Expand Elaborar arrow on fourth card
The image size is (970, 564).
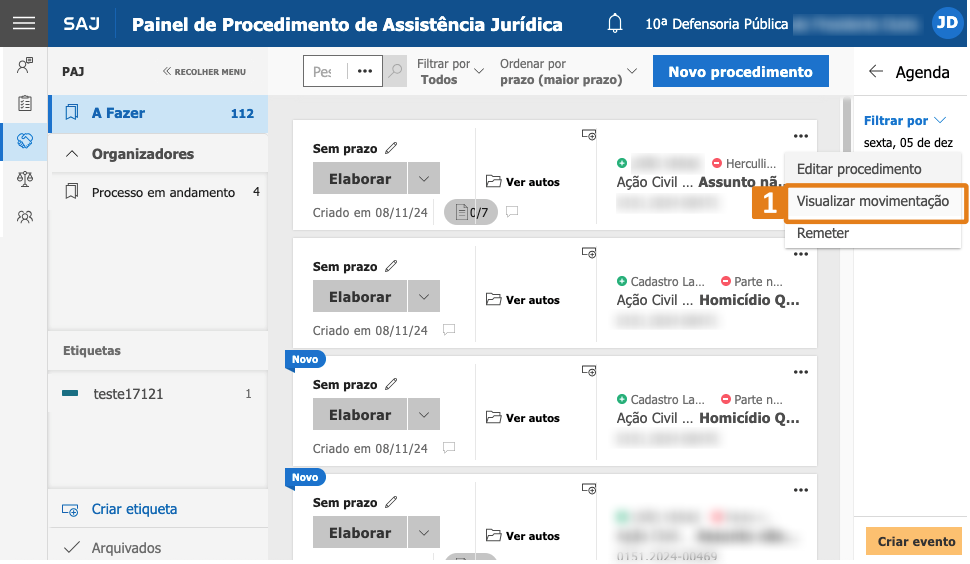tap(424, 533)
